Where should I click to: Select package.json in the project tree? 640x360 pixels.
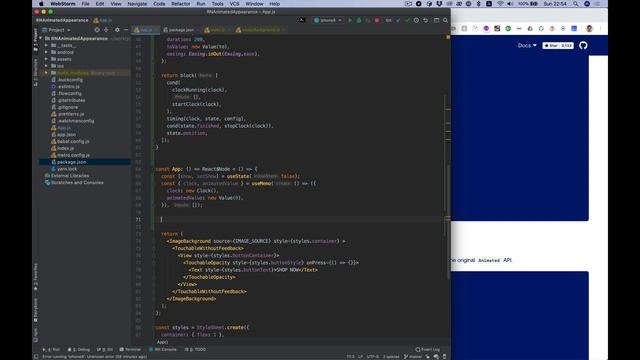pos(85,162)
